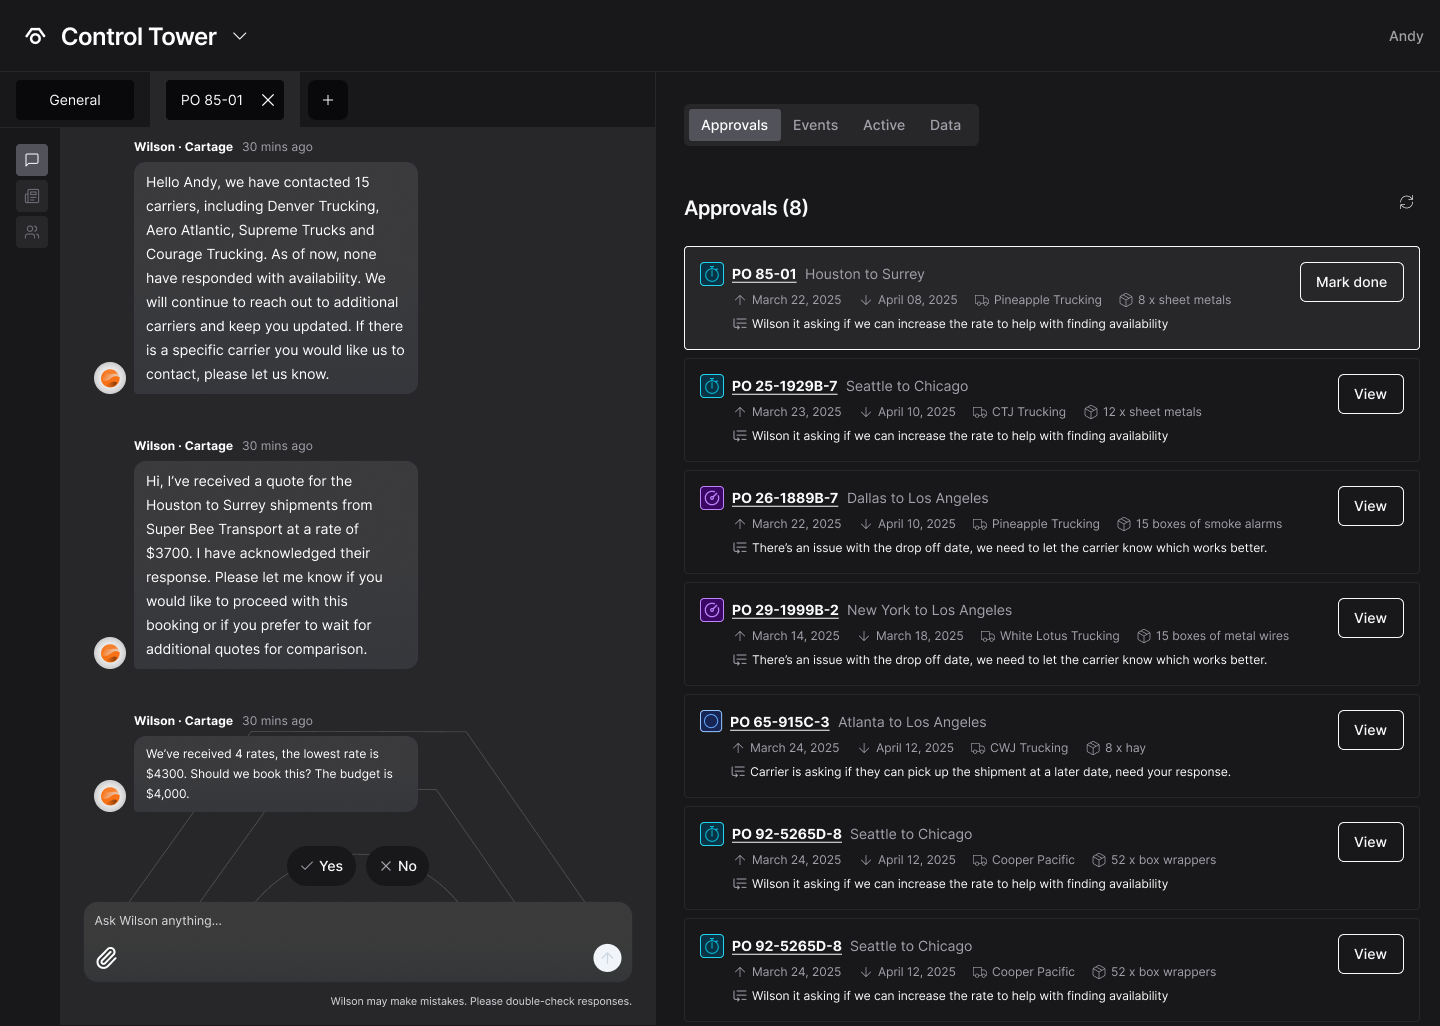This screenshot has width=1440, height=1026.
Task: Switch to the Events tab
Action: (x=815, y=125)
